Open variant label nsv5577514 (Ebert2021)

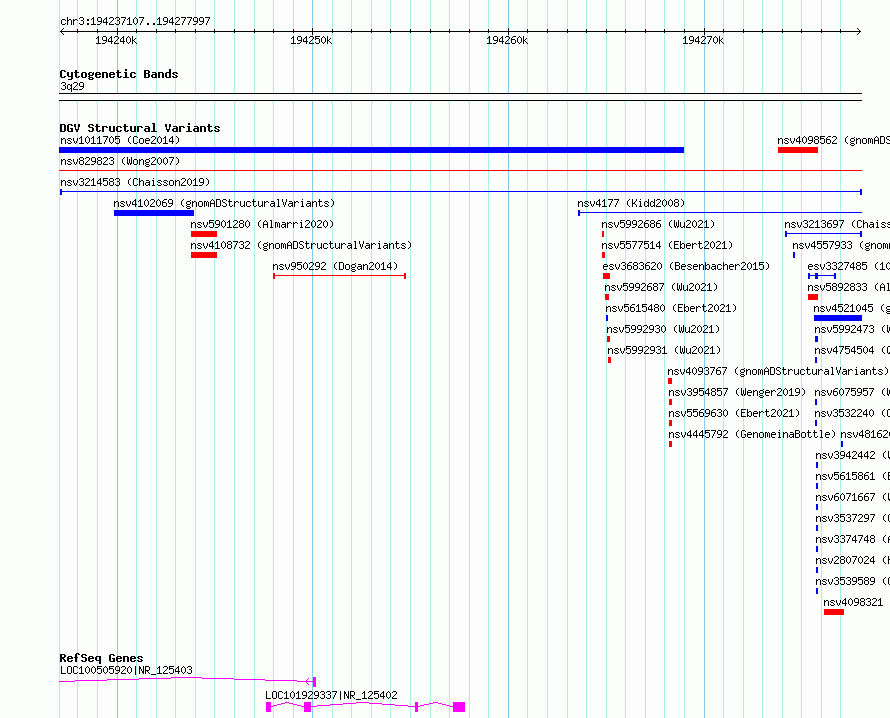click(x=667, y=245)
